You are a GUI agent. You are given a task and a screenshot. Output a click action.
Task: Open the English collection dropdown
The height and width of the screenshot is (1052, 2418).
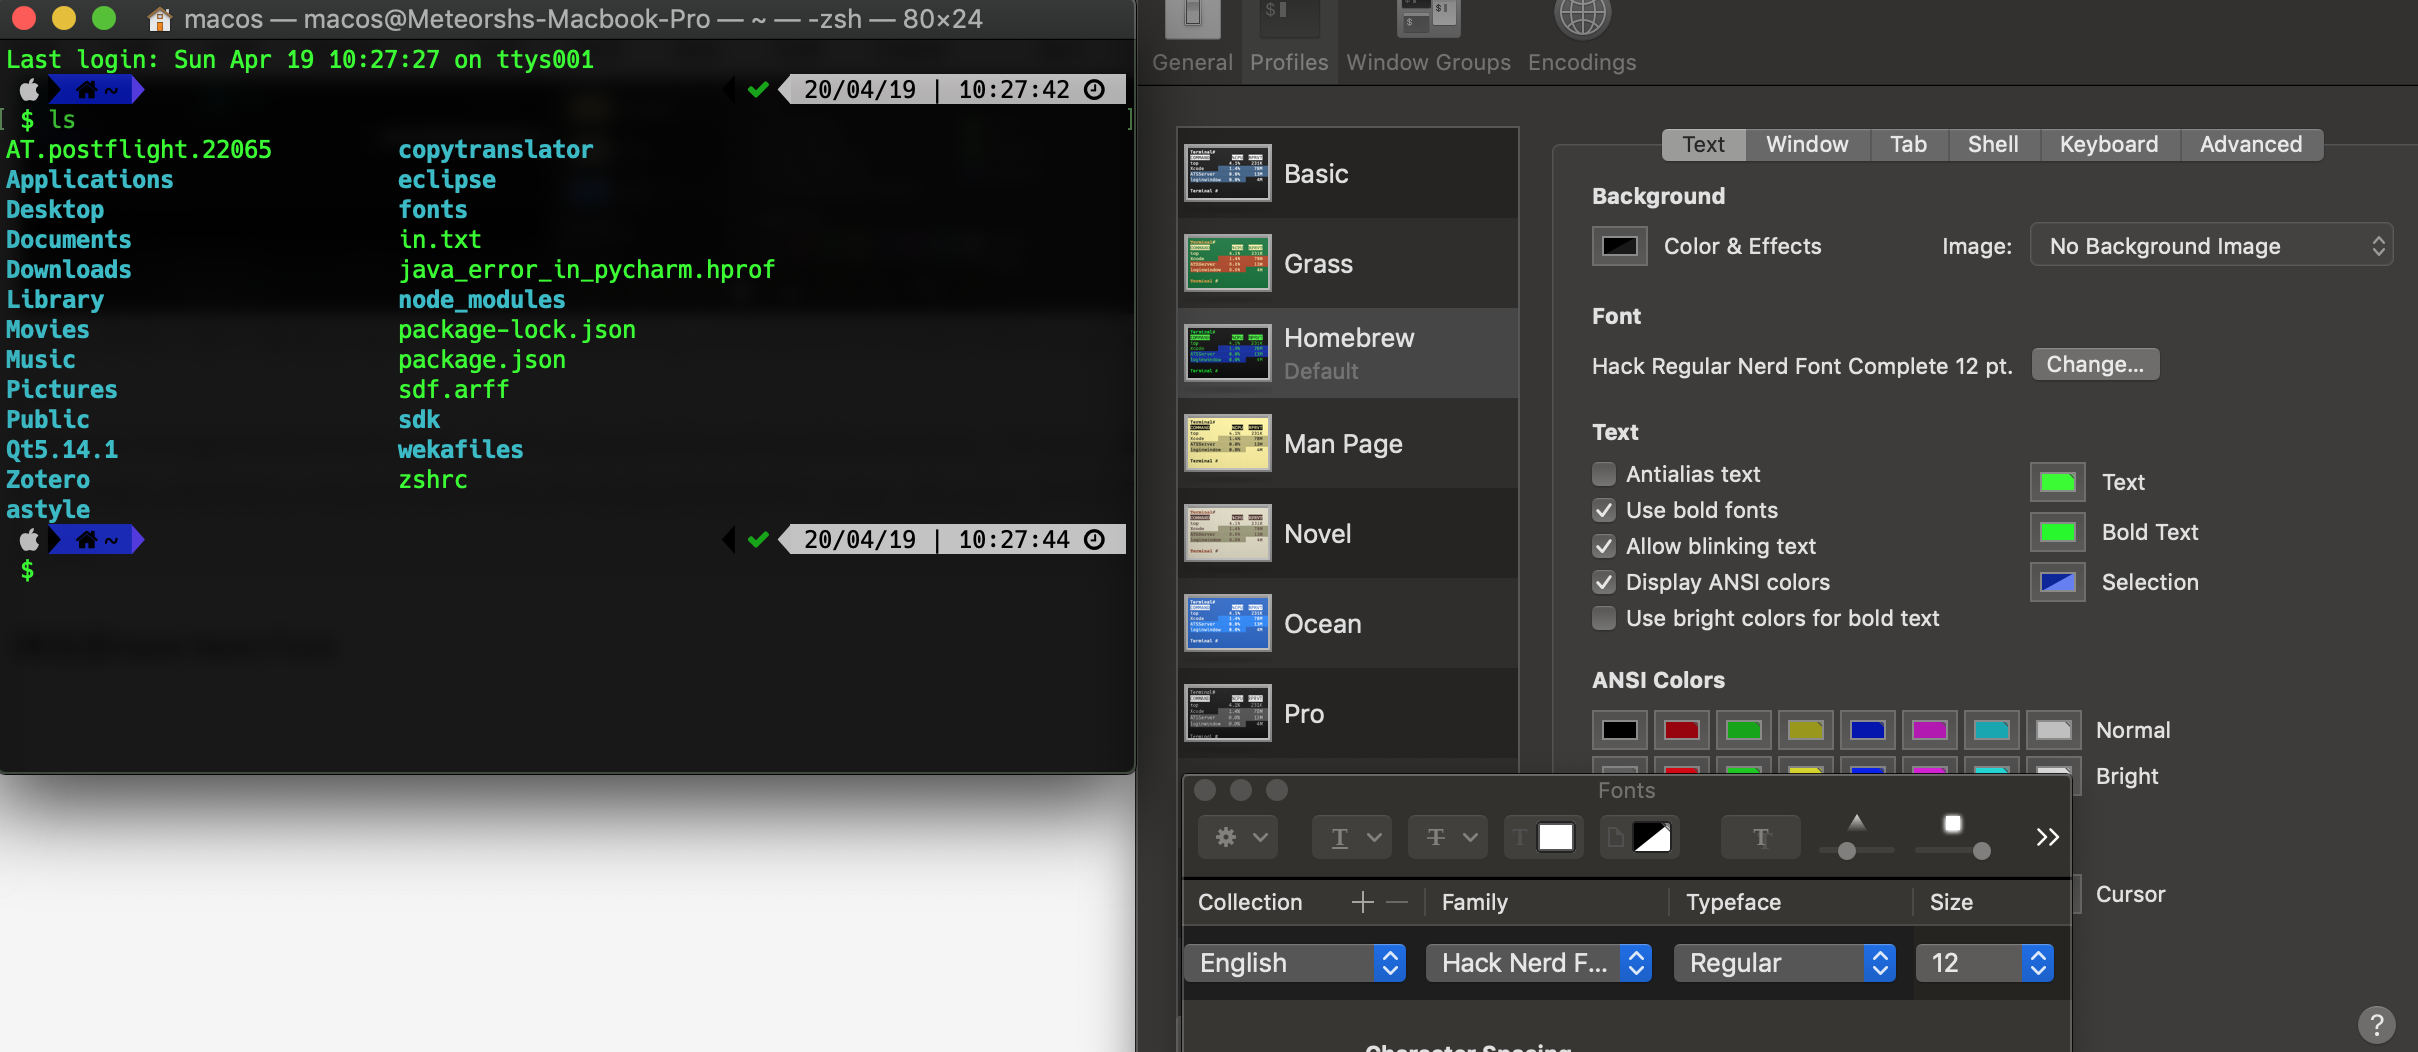click(x=1295, y=963)
